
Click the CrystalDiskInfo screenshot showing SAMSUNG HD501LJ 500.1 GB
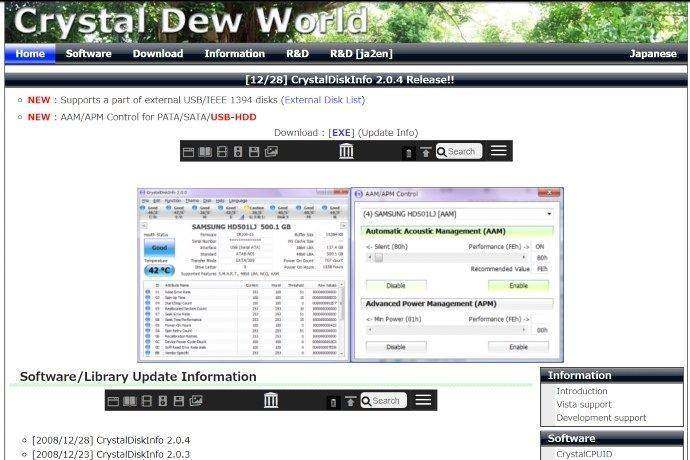(x=244, y=275)
